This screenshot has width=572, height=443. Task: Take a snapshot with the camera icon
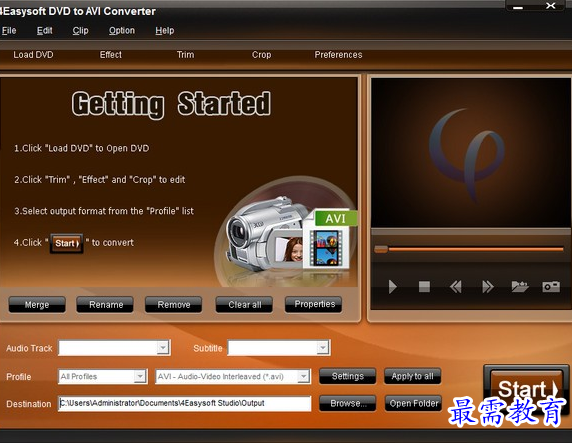point(551,286)
